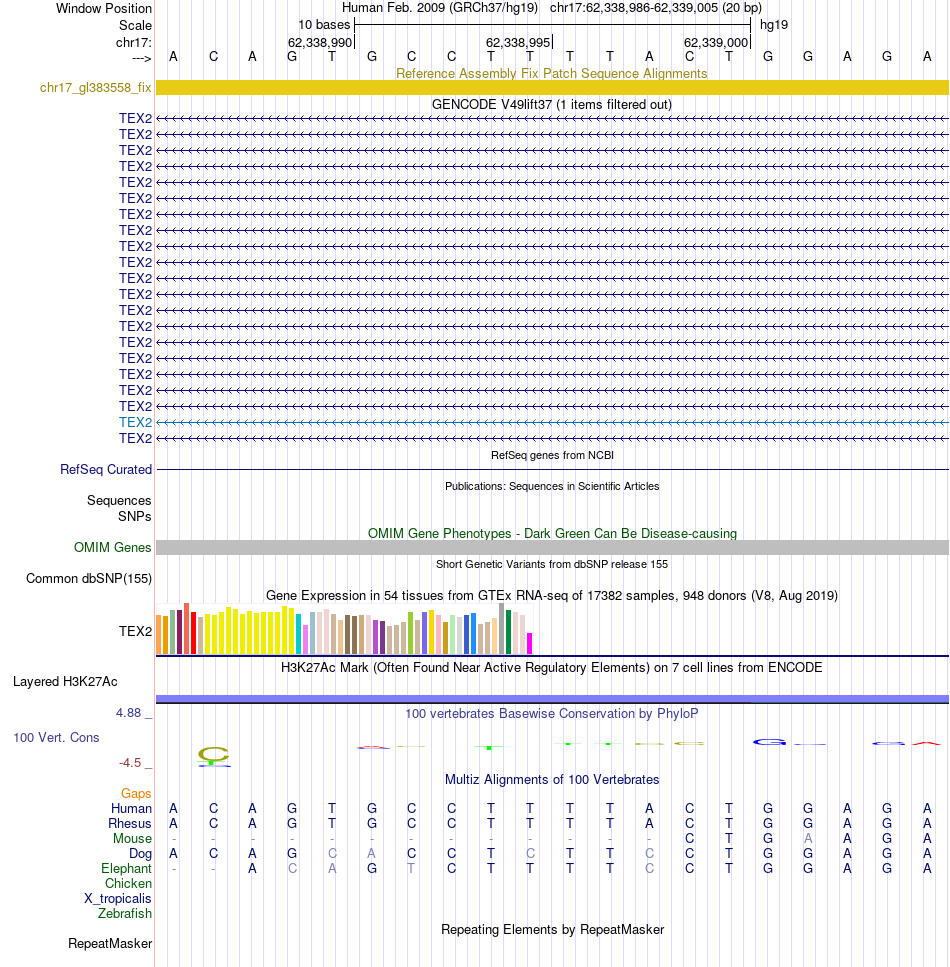
Task: Open Common dbSNP(155) track label
Action: tap(89, 578)
